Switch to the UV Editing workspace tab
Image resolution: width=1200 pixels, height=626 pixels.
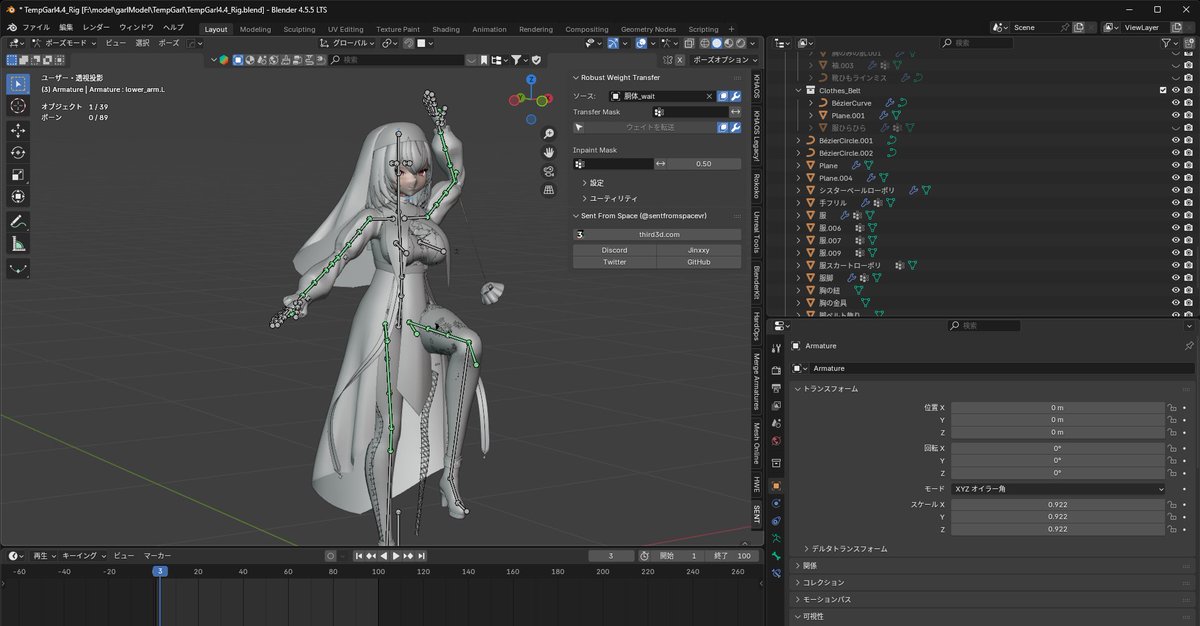click(x=346, y=29)
